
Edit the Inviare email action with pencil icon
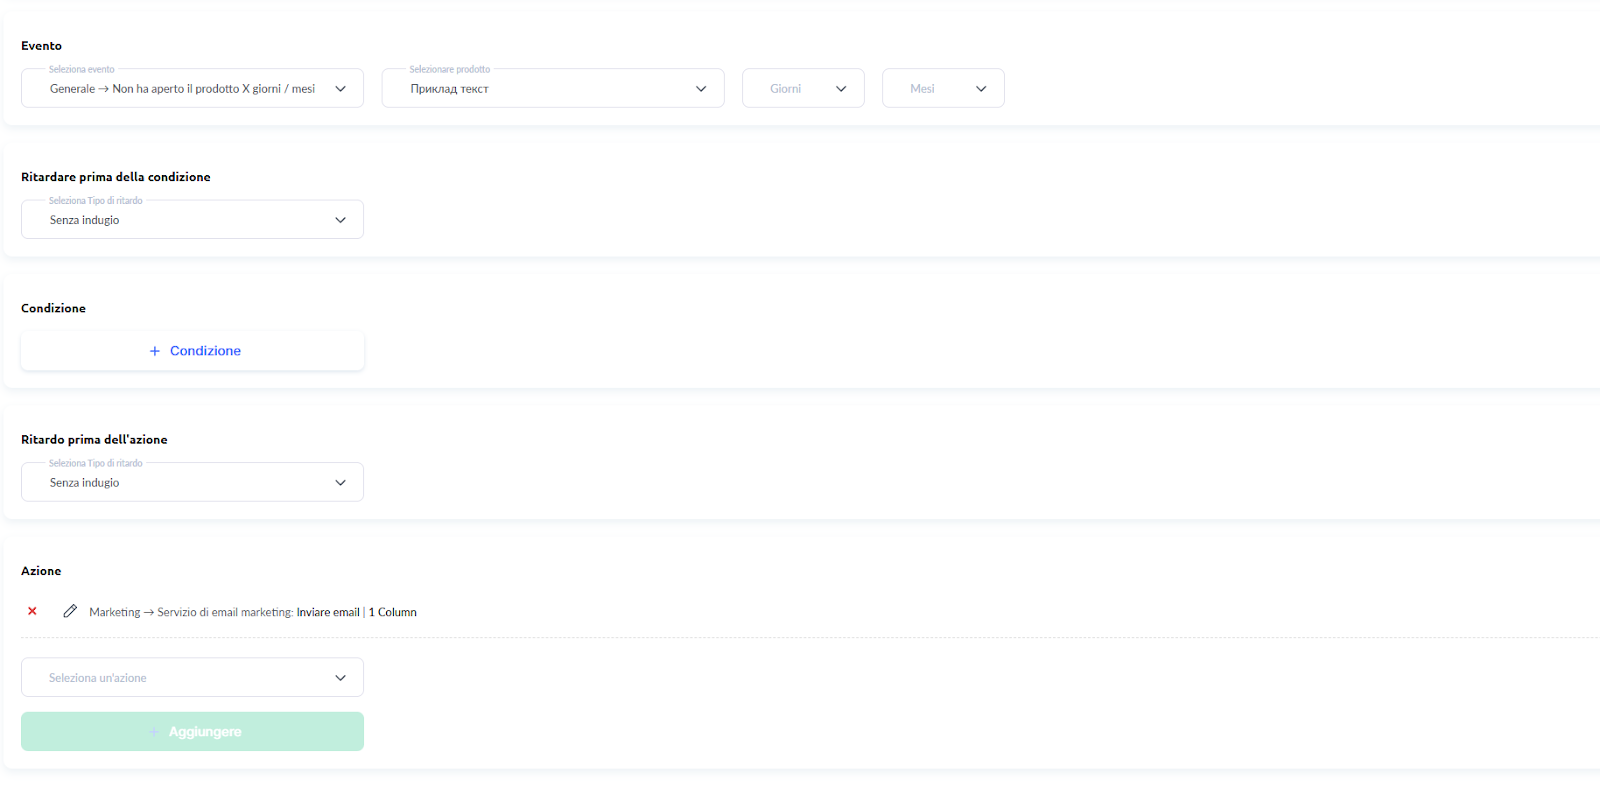(x=70, y=611)
